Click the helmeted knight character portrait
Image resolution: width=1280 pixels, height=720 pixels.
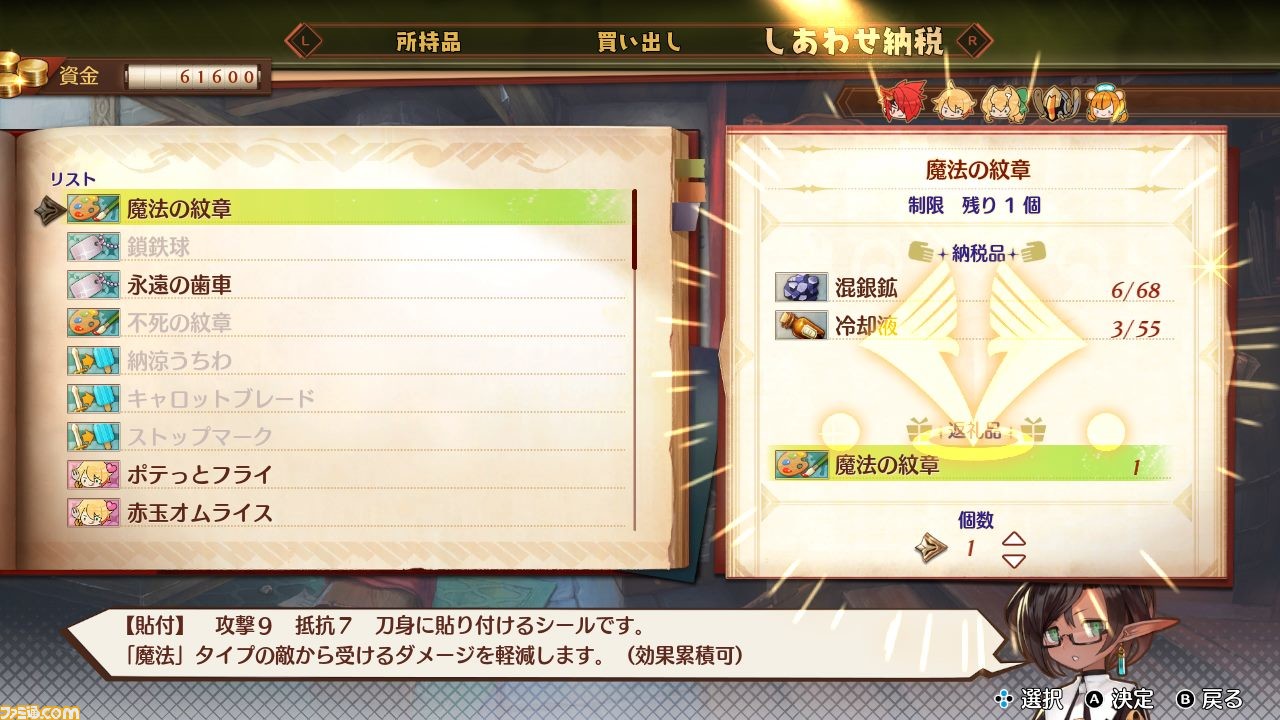[x=1052, y=103]
